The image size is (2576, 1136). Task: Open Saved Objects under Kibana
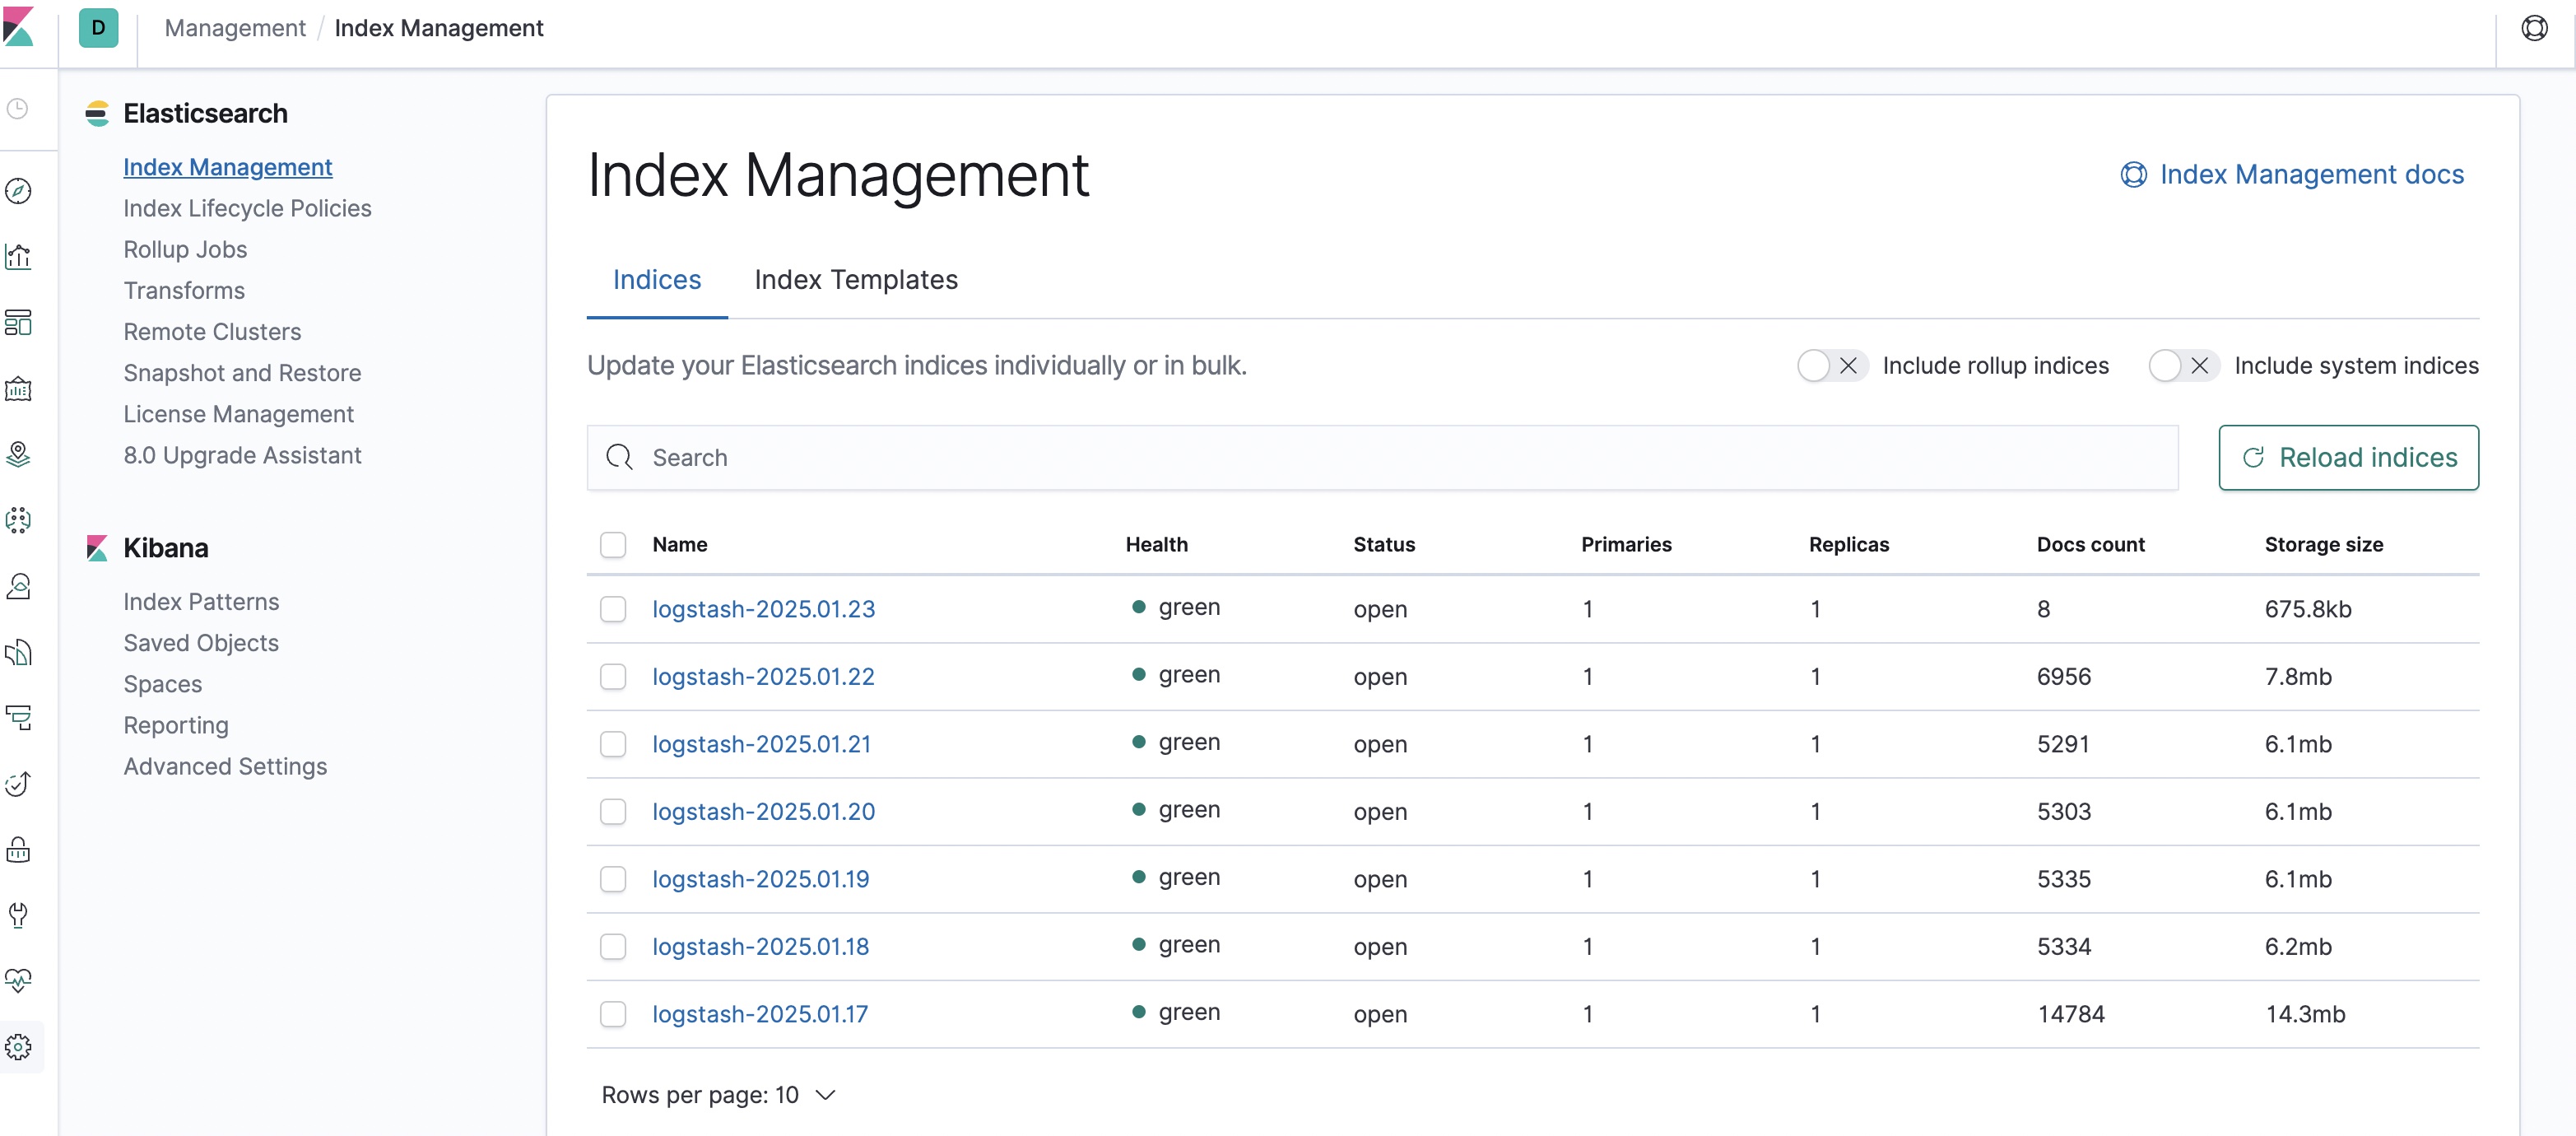click(201, 643)
